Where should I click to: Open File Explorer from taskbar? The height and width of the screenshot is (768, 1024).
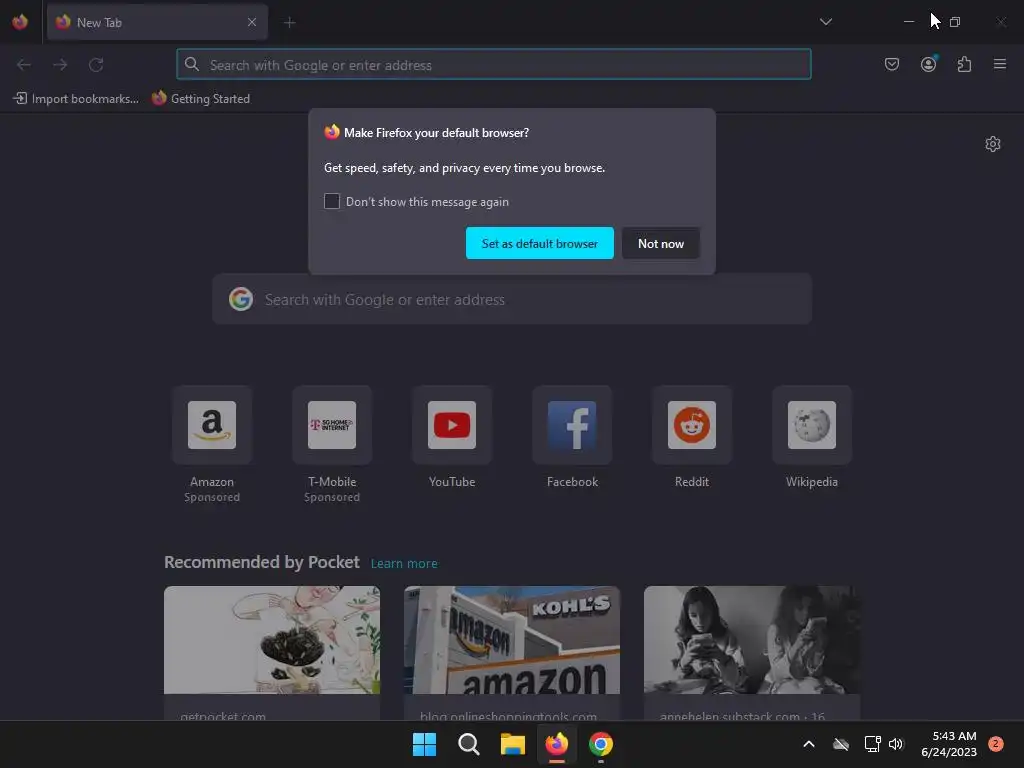[513, 744]
